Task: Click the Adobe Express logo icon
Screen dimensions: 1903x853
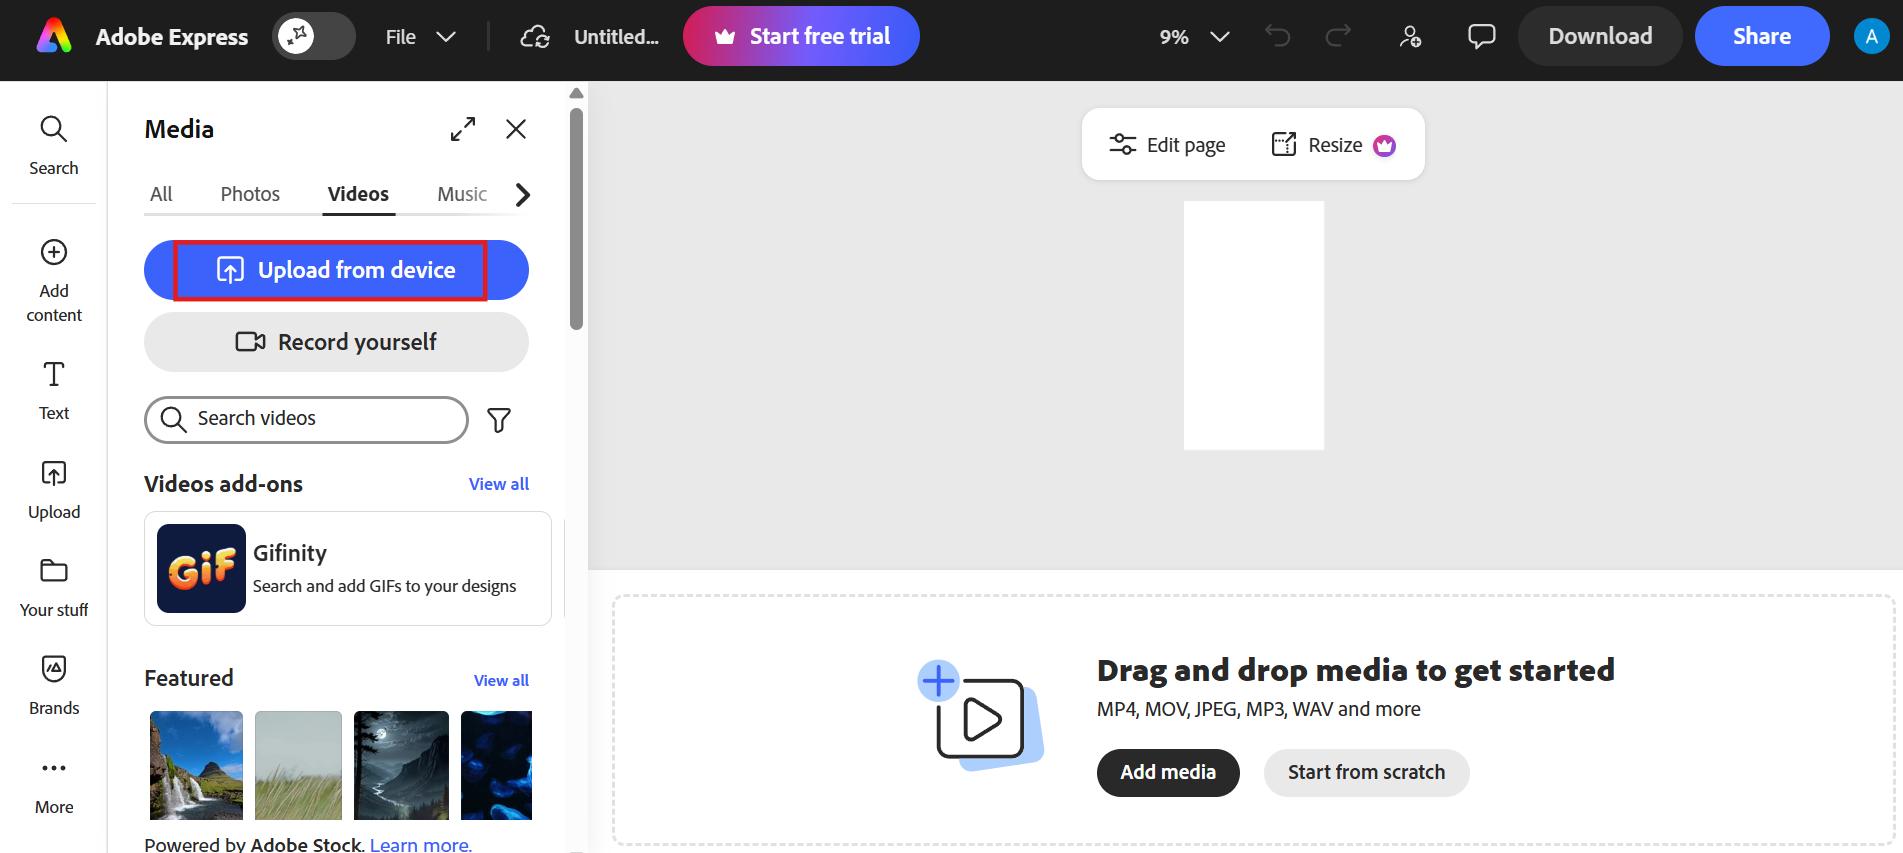Action: 54,37
